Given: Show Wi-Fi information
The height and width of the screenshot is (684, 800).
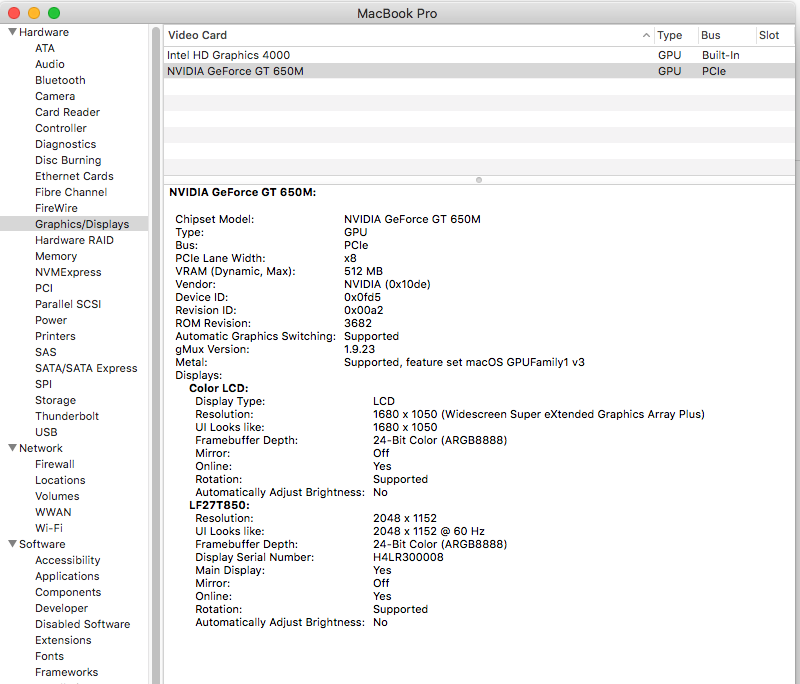Looking at the screenshot, I should pyautogui.click(x=49, y=528).
